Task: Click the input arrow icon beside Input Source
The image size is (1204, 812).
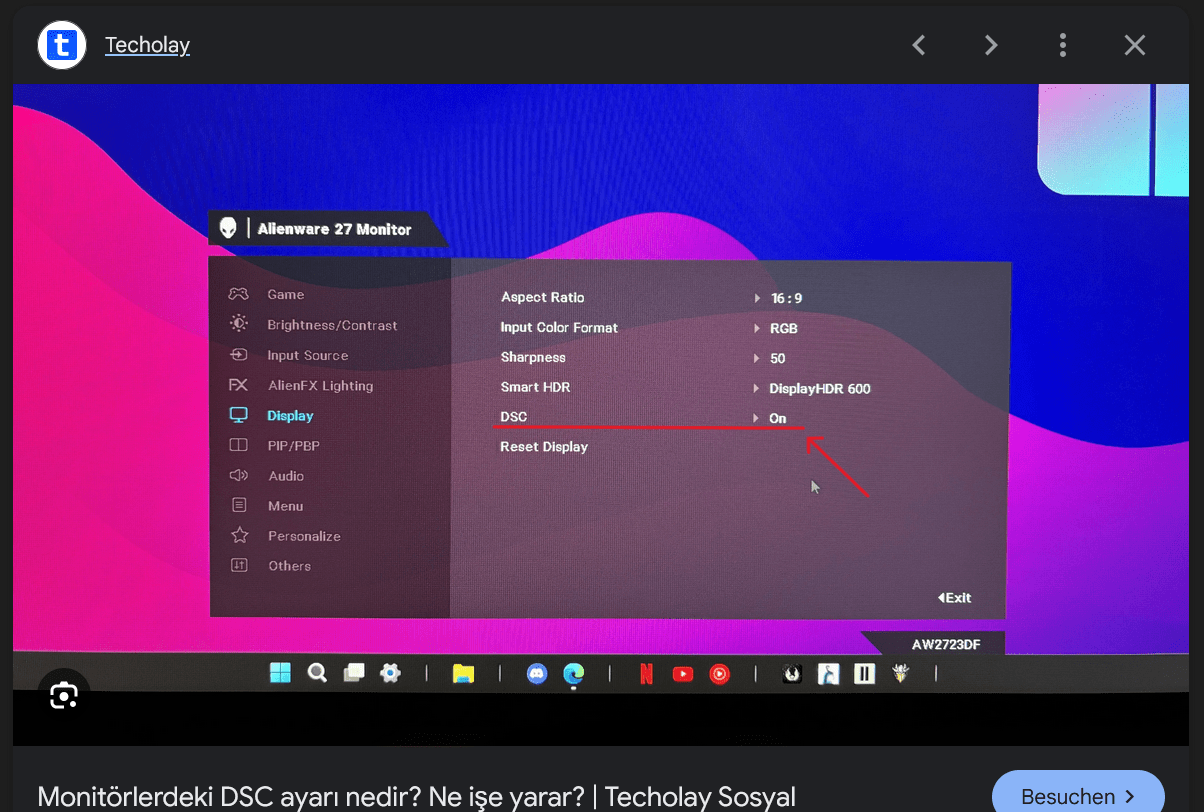Action: (238, 354)
